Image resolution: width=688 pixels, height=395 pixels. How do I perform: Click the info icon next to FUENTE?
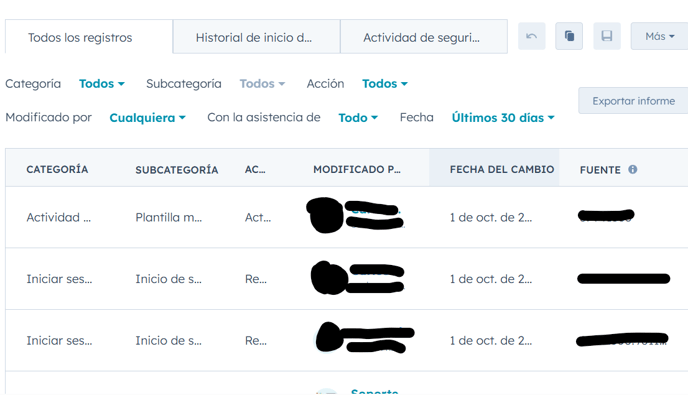coord(632,169)
